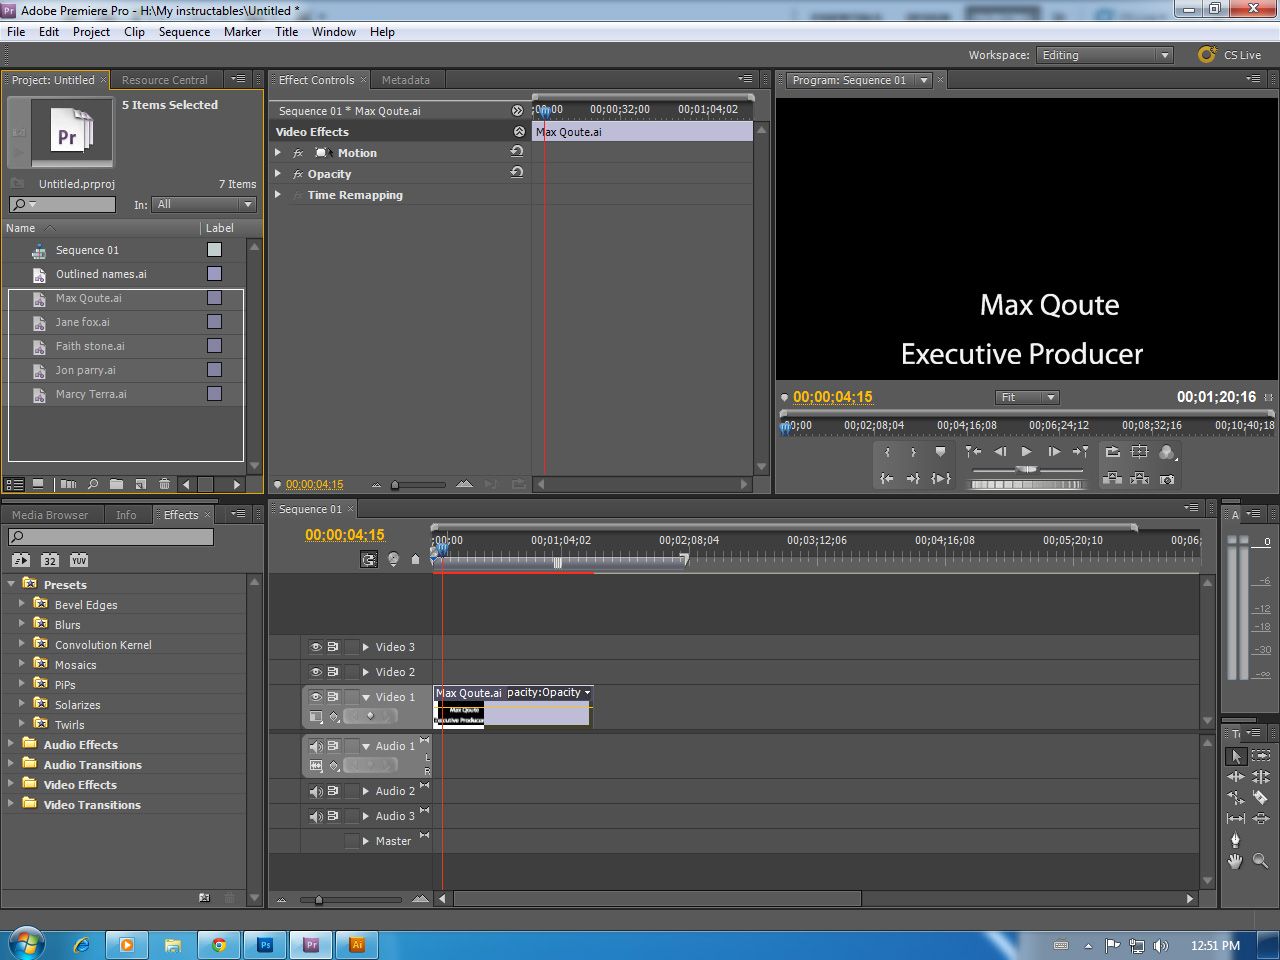This screenshot has width=1280, height=960.
Task: Expand the Opacity effect properties
Action: point(278,174)
